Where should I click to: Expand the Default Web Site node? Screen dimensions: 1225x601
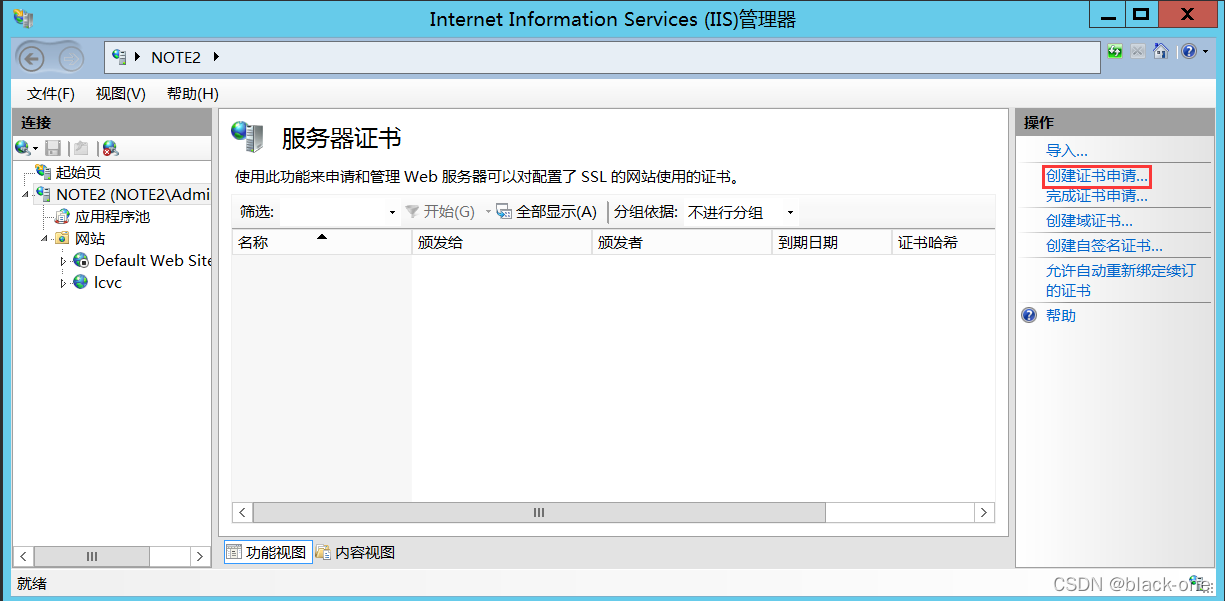(x=64, y=260)
